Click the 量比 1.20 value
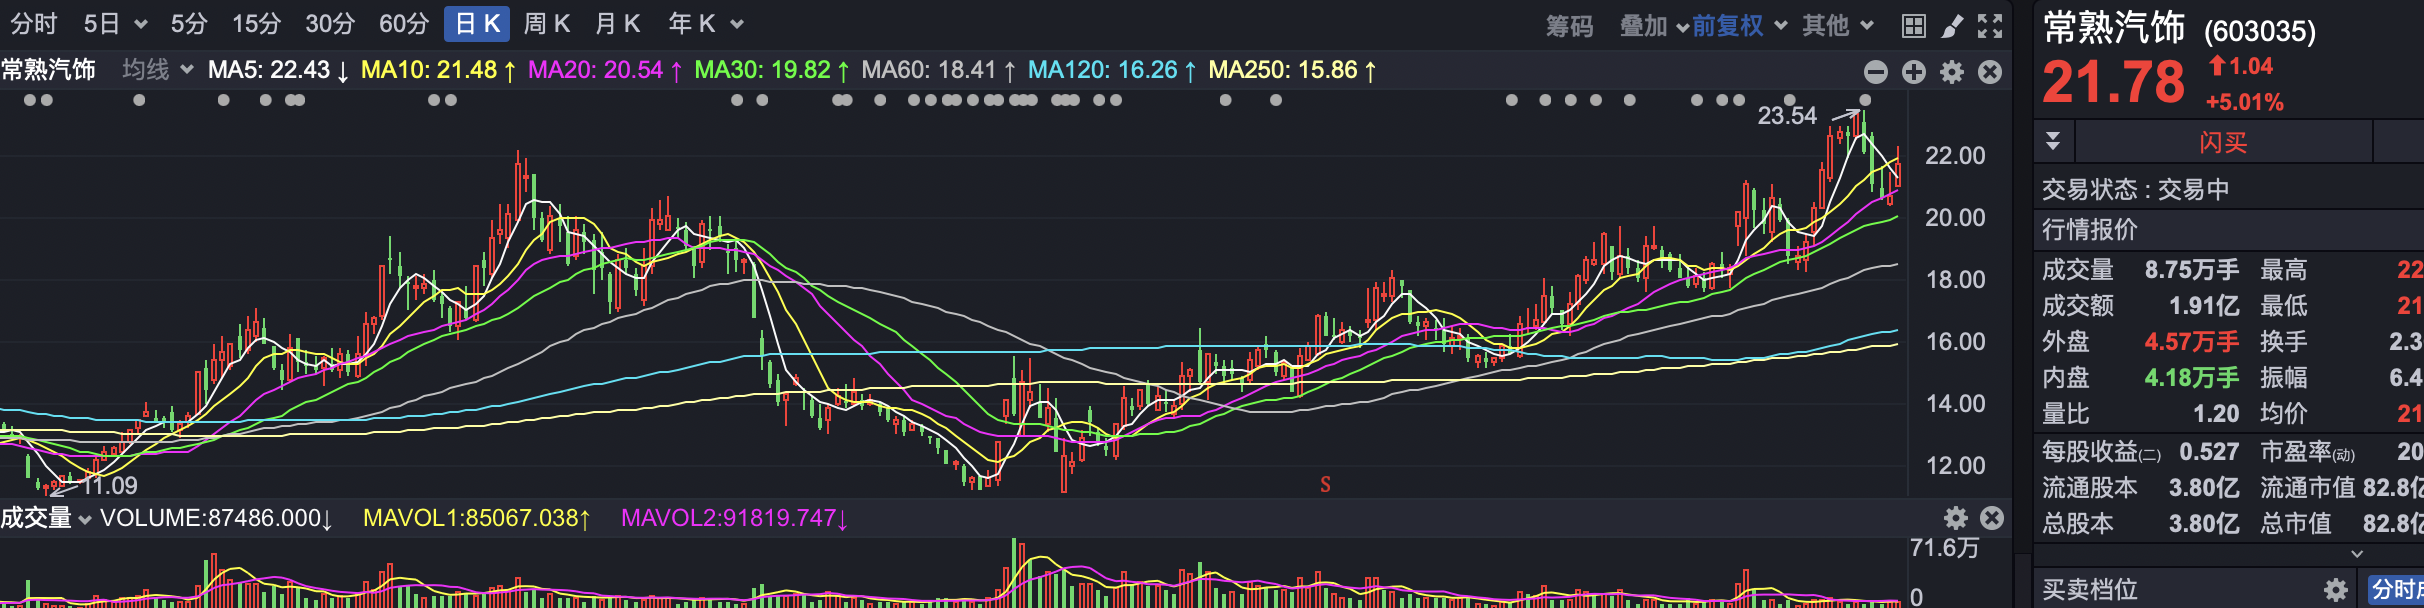2424x608 pixels. (x=2216, y=414)
